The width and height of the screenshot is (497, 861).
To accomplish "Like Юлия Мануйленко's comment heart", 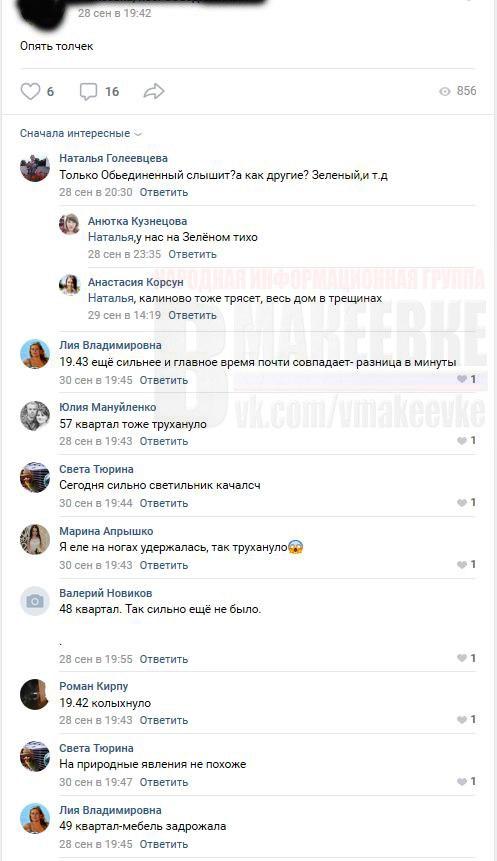I will (x=462, y=440).
